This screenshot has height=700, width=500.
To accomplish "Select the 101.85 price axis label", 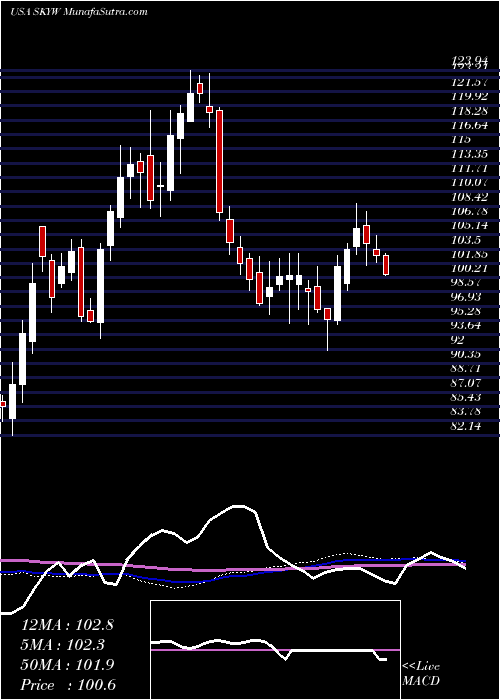I will 469,254.
